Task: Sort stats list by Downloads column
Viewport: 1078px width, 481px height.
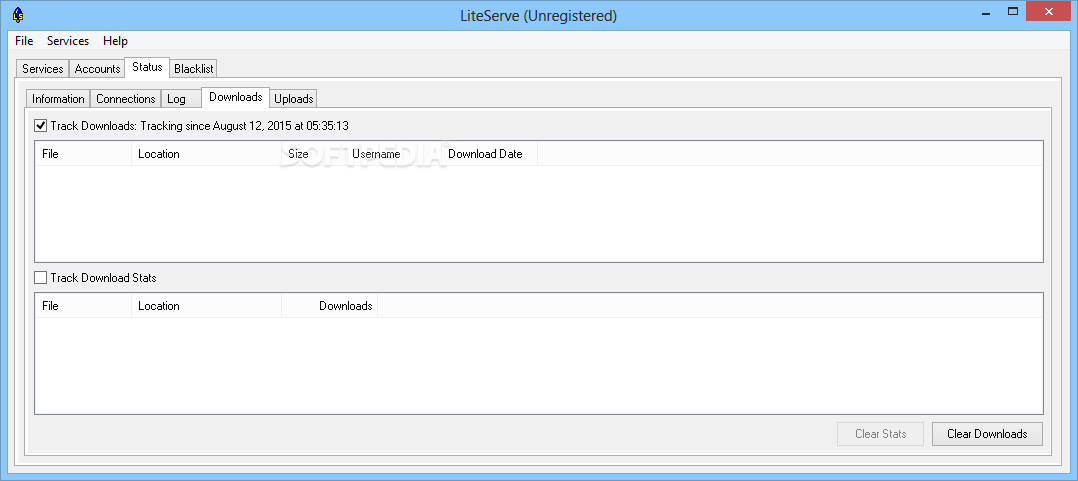Action: [329, 306]
